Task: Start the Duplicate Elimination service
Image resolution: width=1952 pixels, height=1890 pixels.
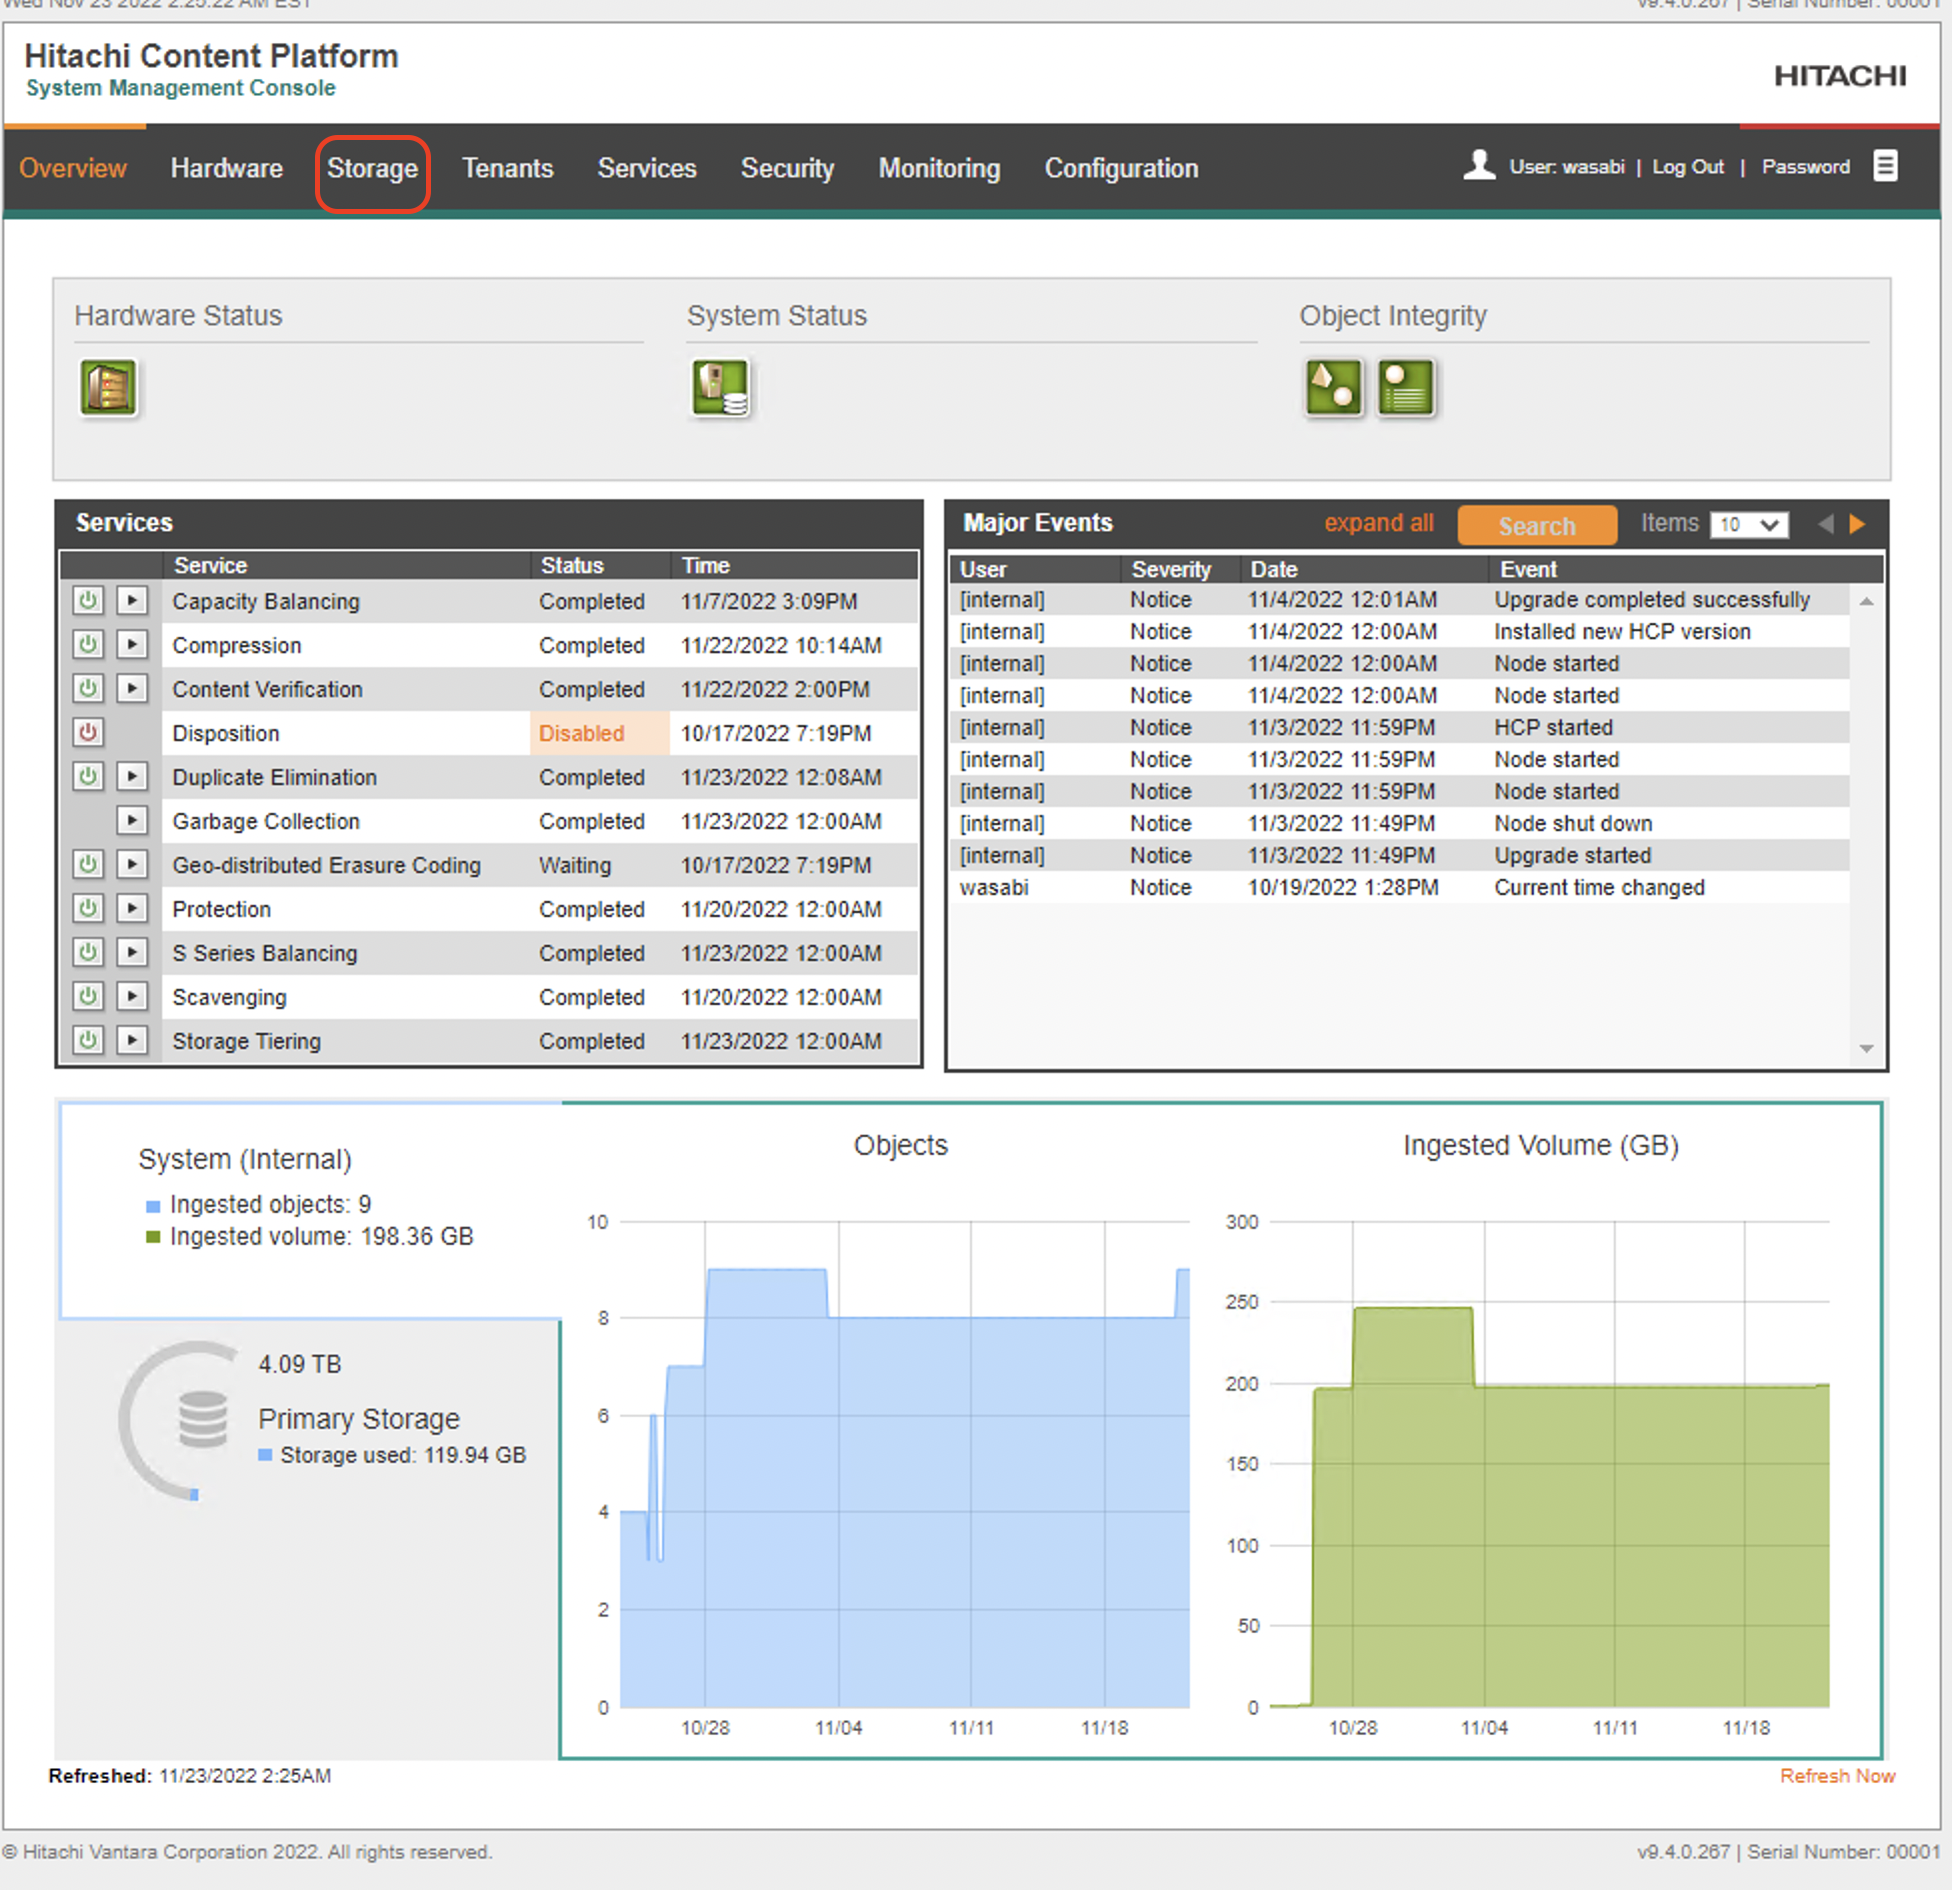Action: tap(132, 777)
